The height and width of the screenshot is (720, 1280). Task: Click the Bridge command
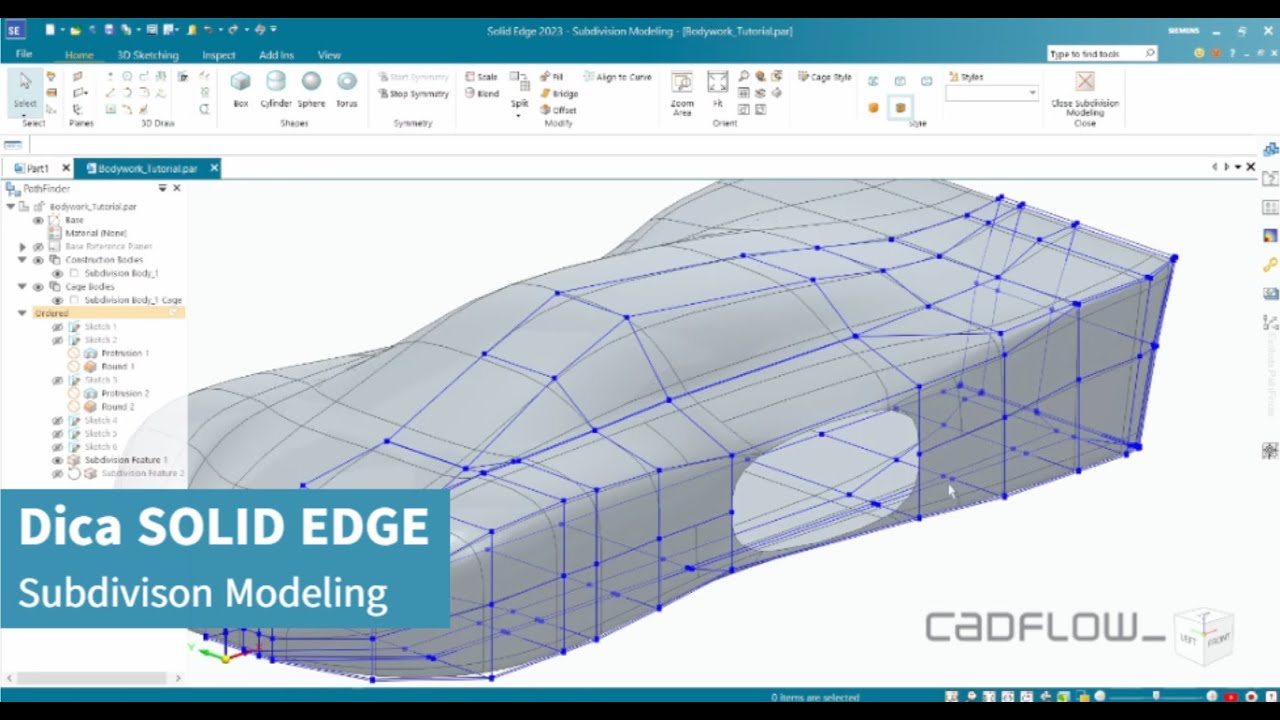pos(558,94)
